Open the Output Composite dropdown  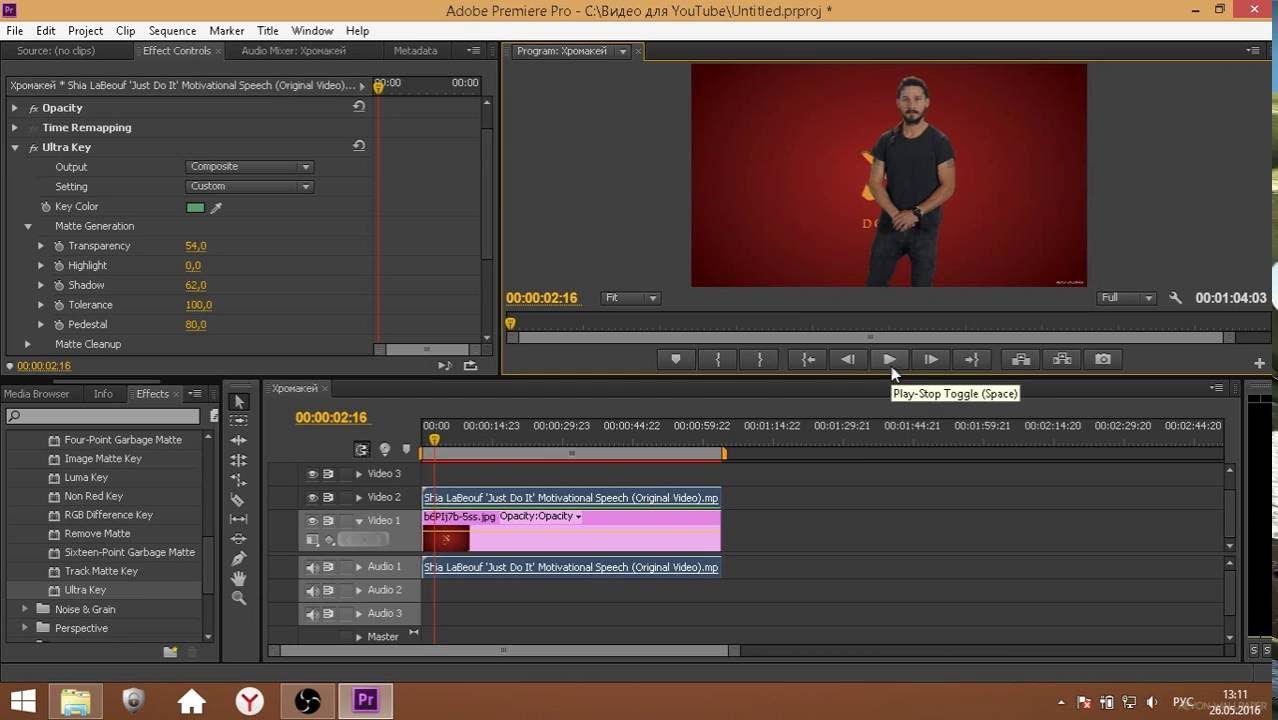pos(249,167)
